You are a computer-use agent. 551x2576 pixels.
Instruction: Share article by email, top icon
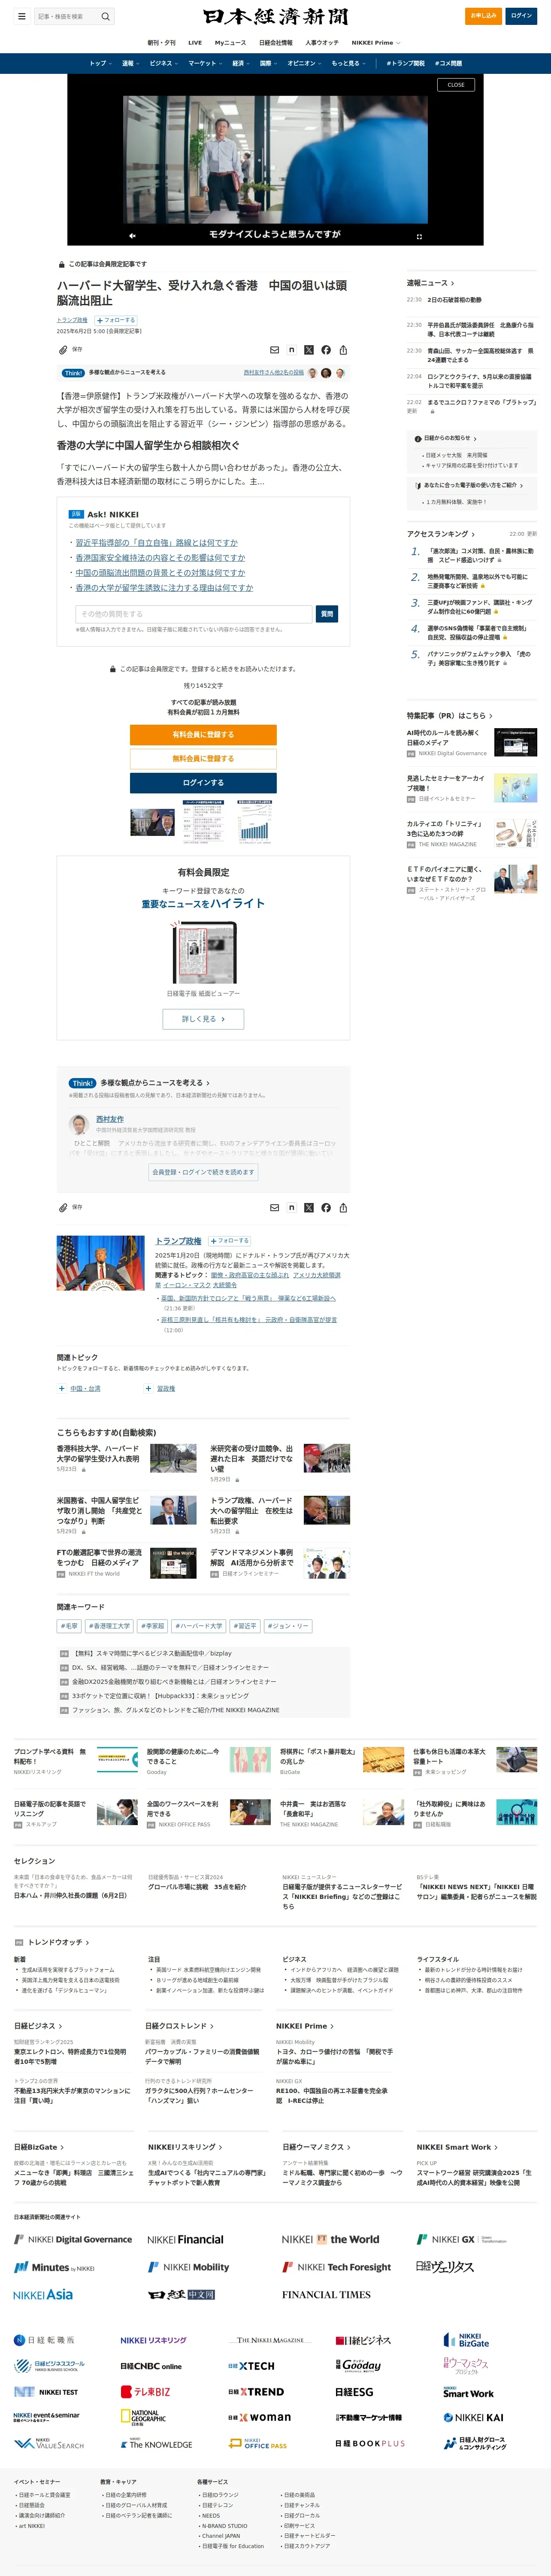[274, 350]
